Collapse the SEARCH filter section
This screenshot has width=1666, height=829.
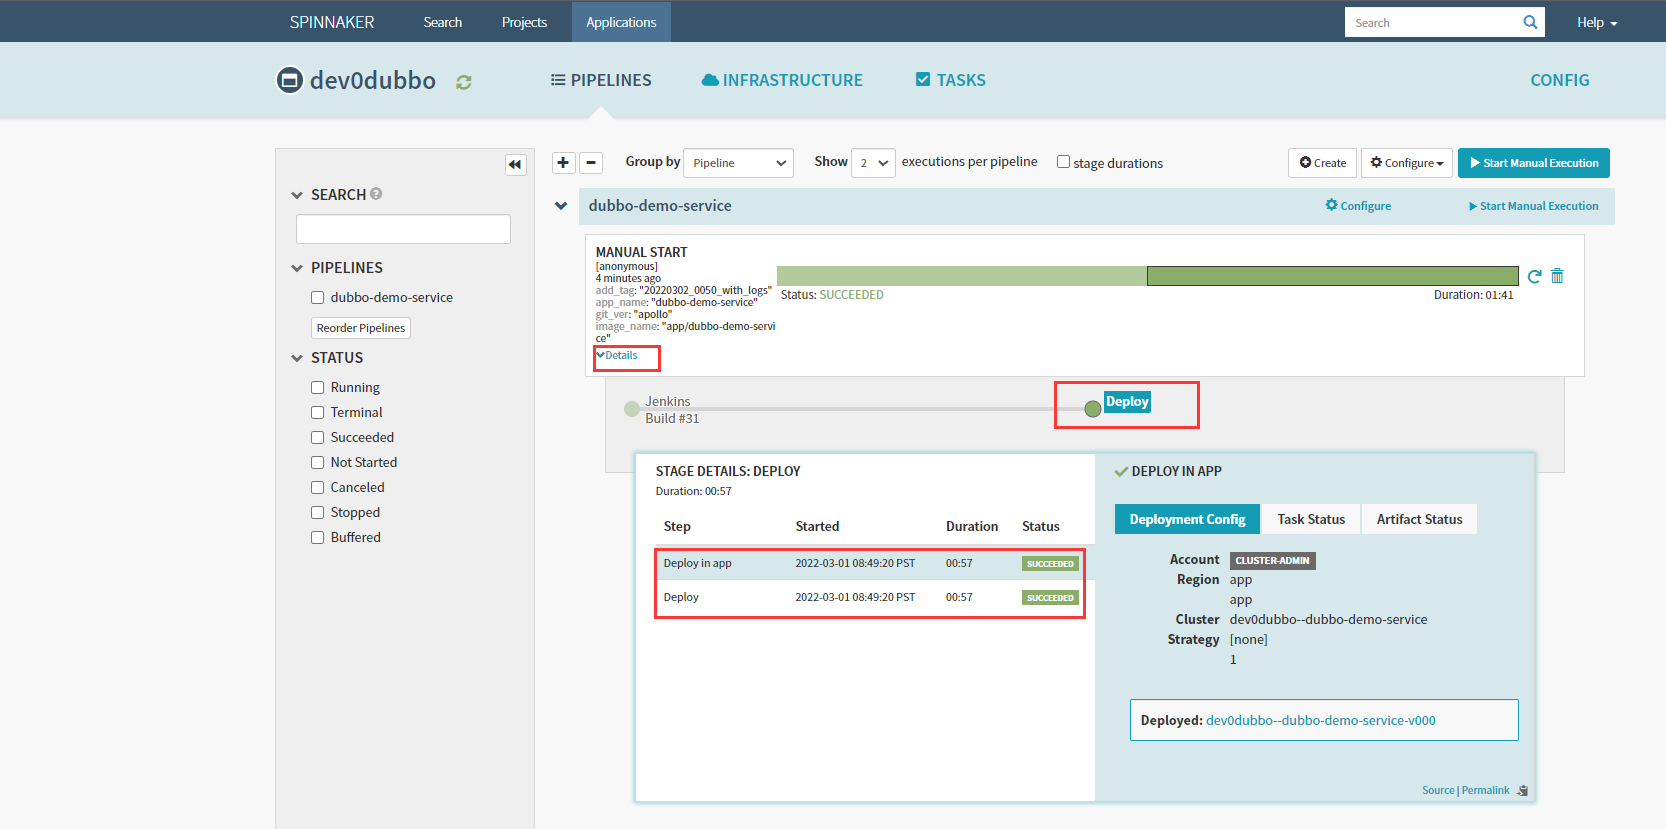[297, 195]
